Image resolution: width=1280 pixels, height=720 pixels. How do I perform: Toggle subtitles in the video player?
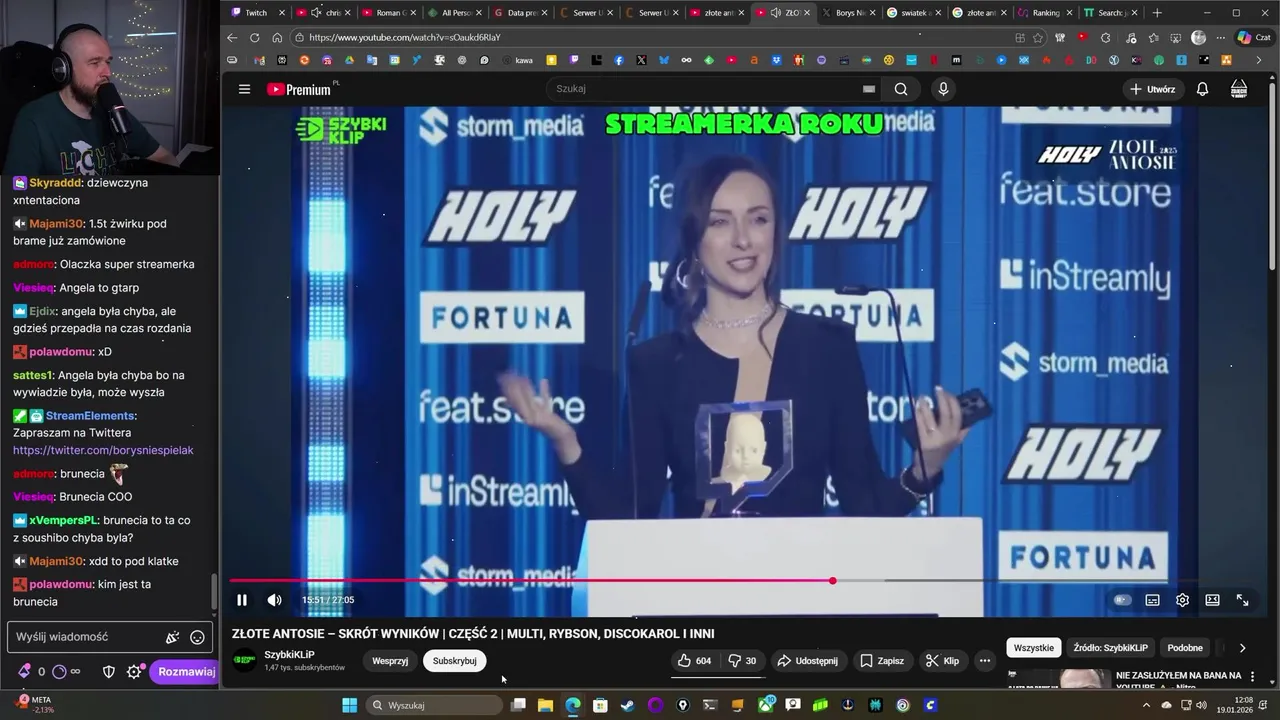pos(1152,600)
